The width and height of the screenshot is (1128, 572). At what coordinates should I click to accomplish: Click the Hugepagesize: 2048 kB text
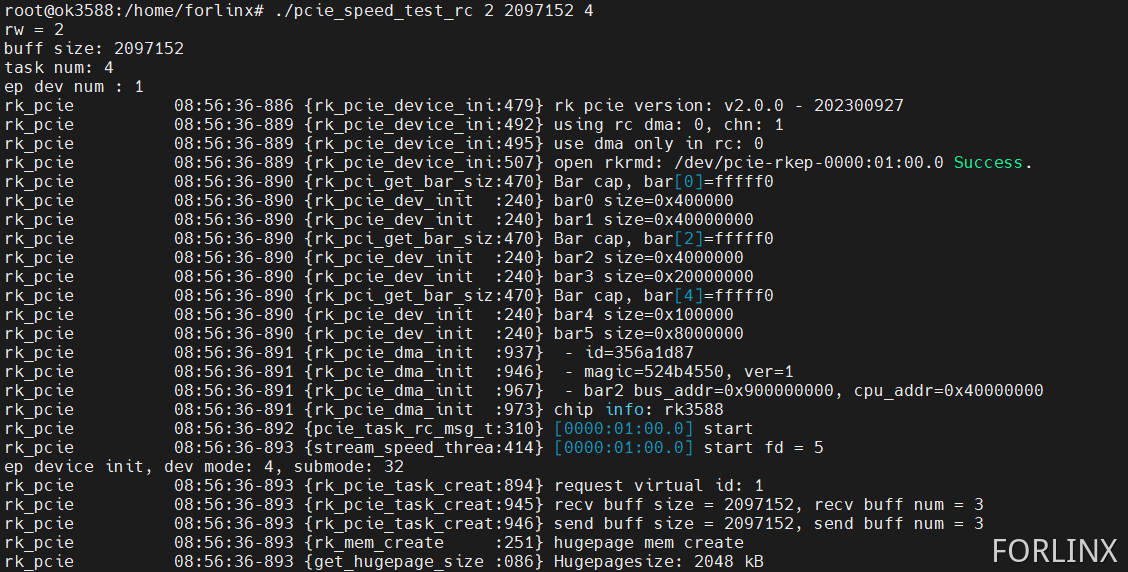[659, 562]
